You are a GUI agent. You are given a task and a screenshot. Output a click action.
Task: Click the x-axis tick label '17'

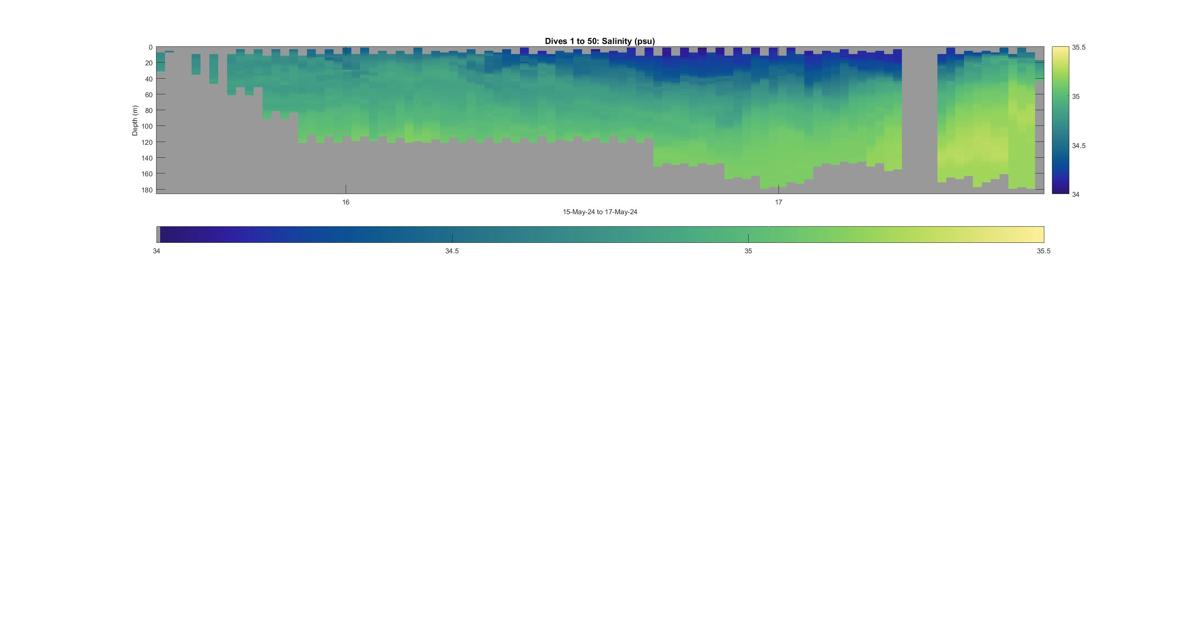click(x=778, y=202)
